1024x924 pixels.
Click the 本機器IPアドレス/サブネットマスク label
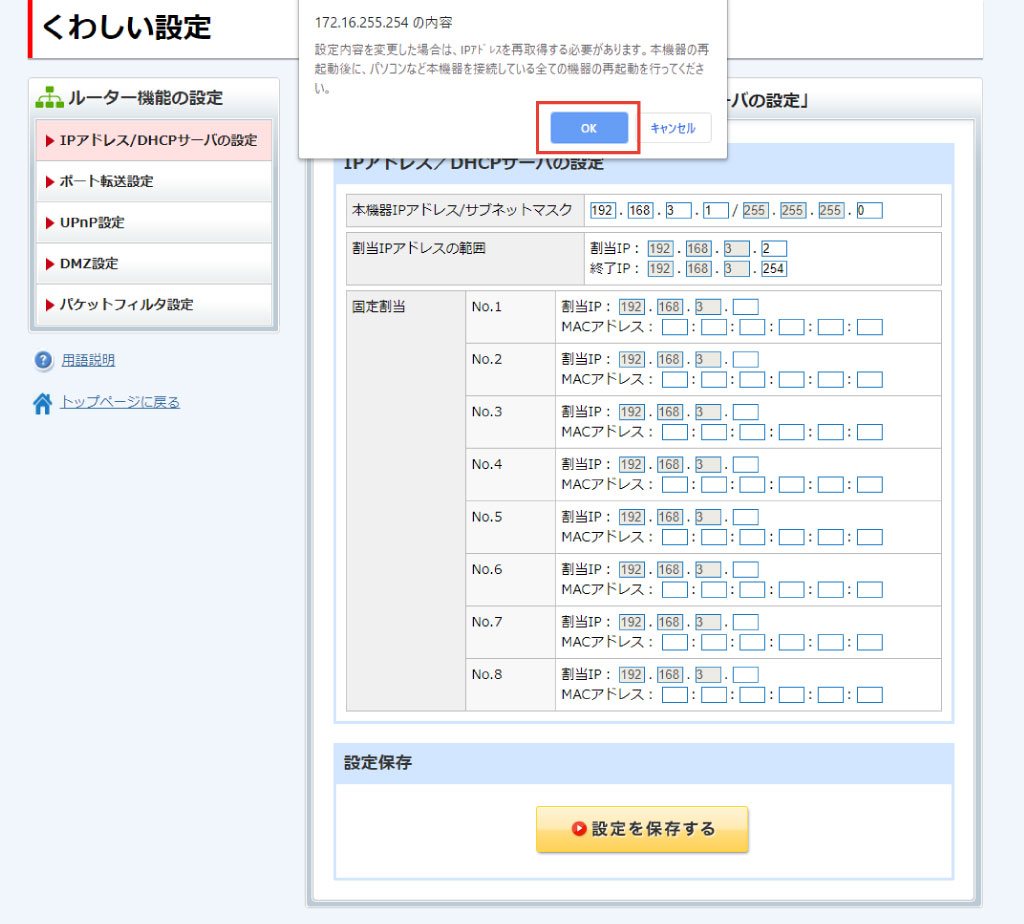tap(462, 210)
